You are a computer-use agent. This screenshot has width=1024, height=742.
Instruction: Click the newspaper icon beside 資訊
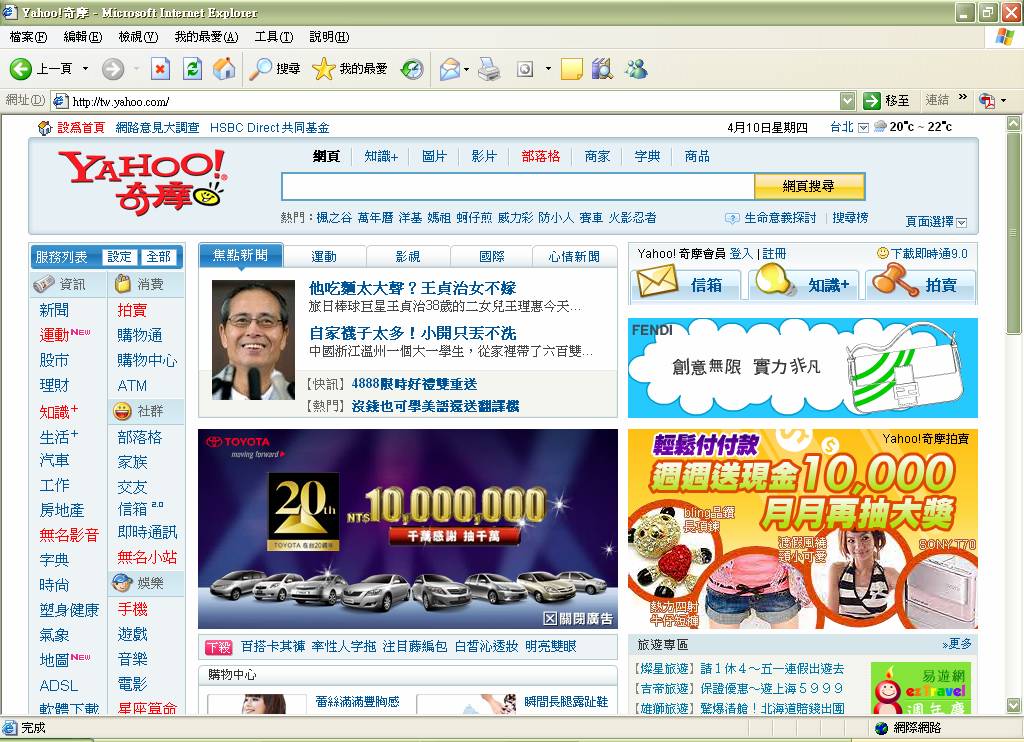click(x=44, y=284)
